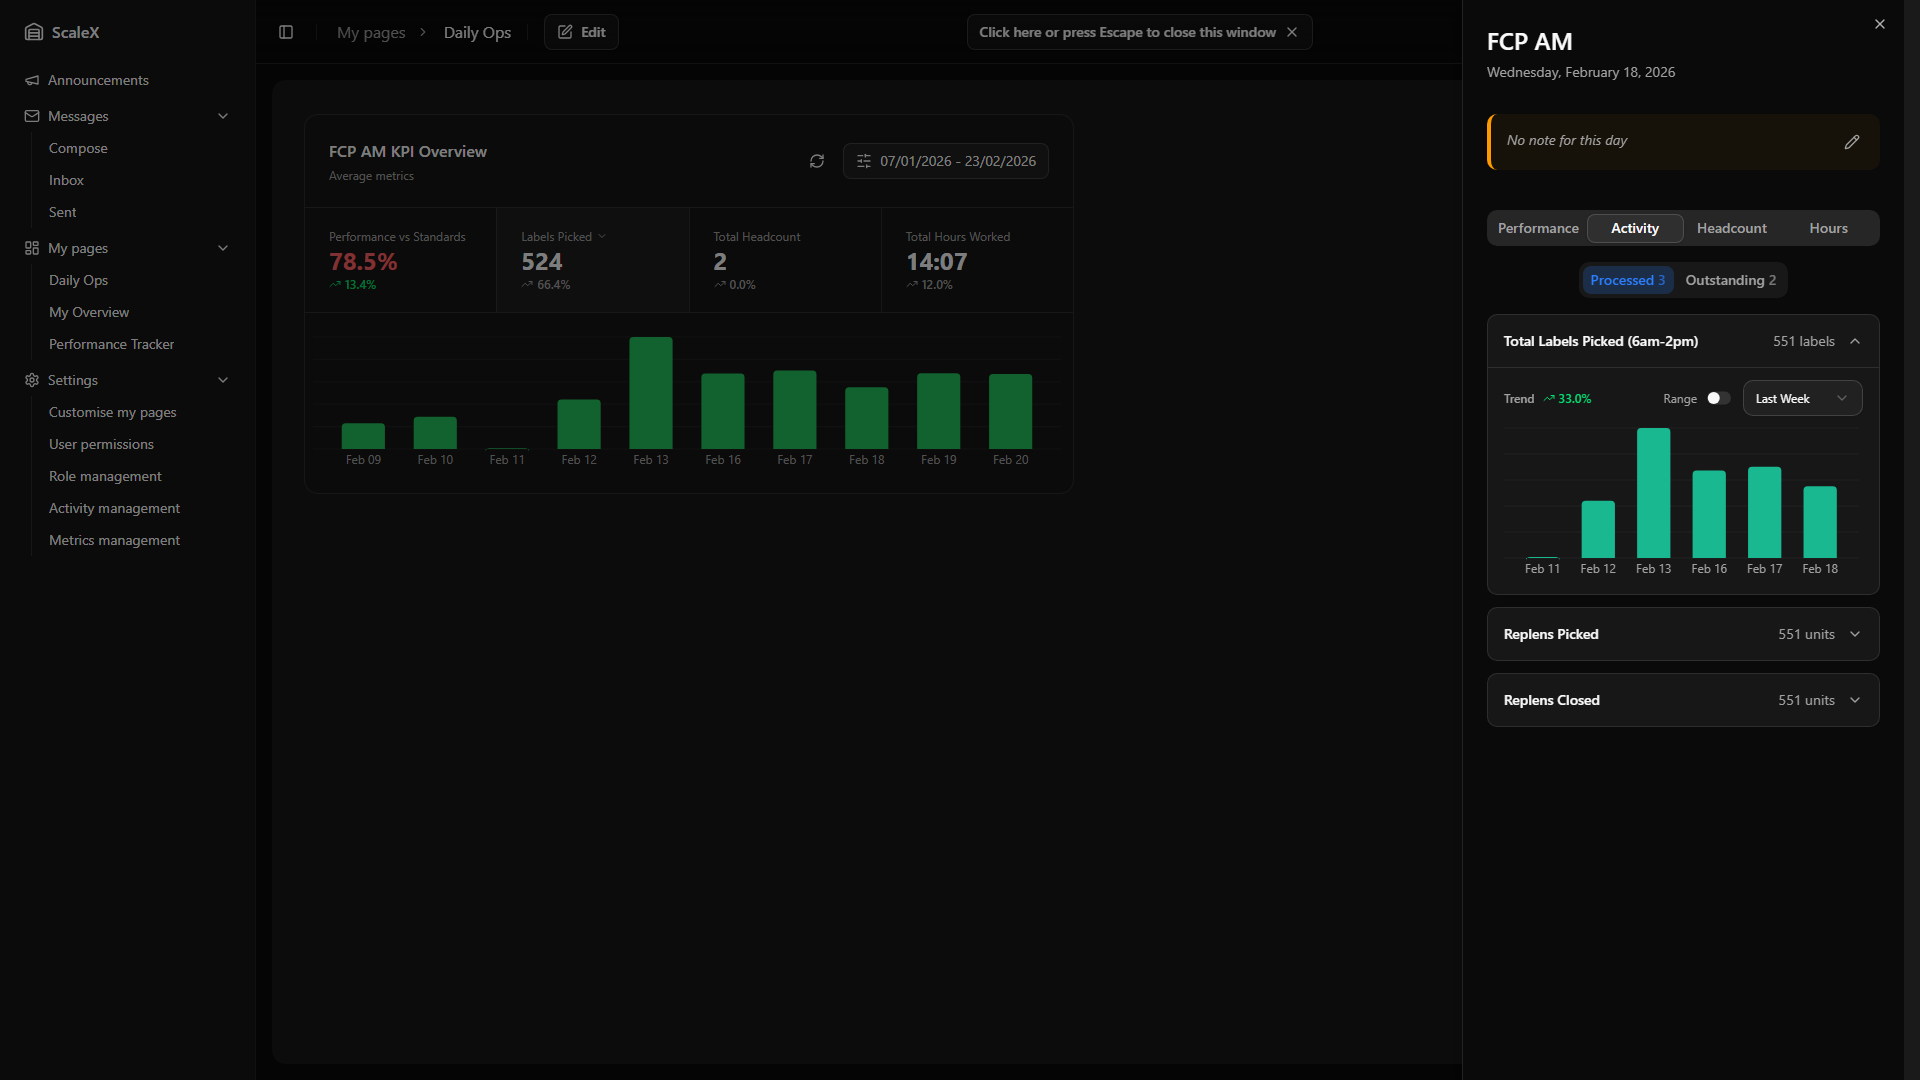Open the date range filter field
The height and width of the screenshot is (1080, 1920).
tap(946, 161)
